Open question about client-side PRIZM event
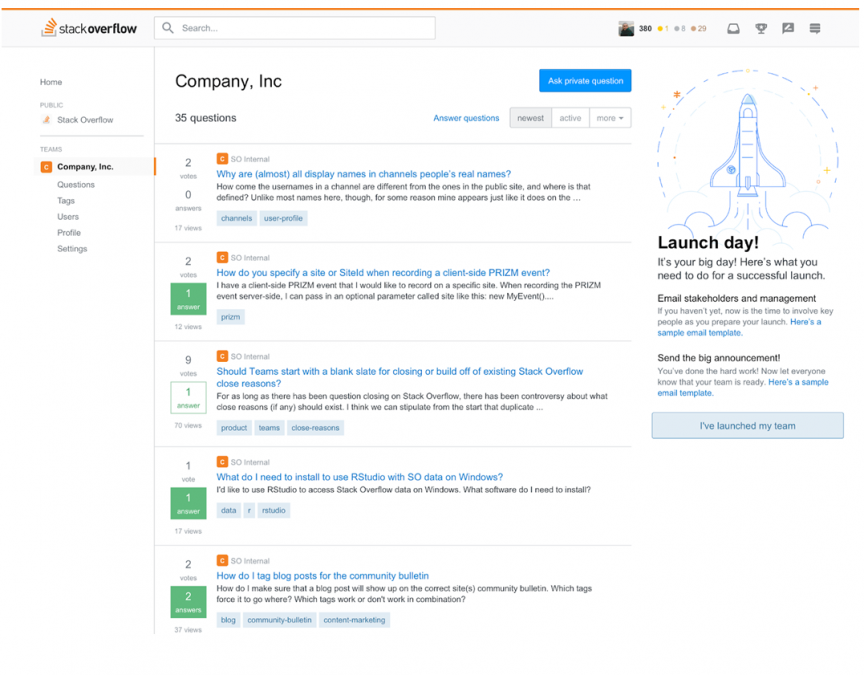The height and width of the screenshot is (675, 864). click(x=383, y=272)
